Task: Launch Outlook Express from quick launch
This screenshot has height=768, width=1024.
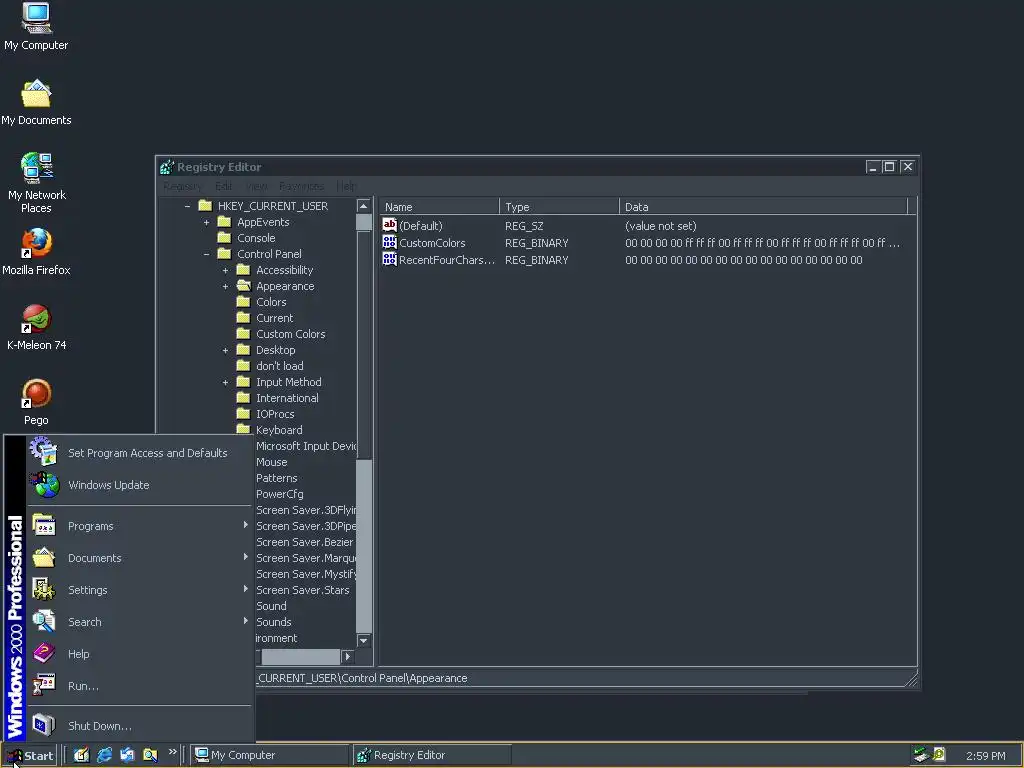Action: click(127, 755)
